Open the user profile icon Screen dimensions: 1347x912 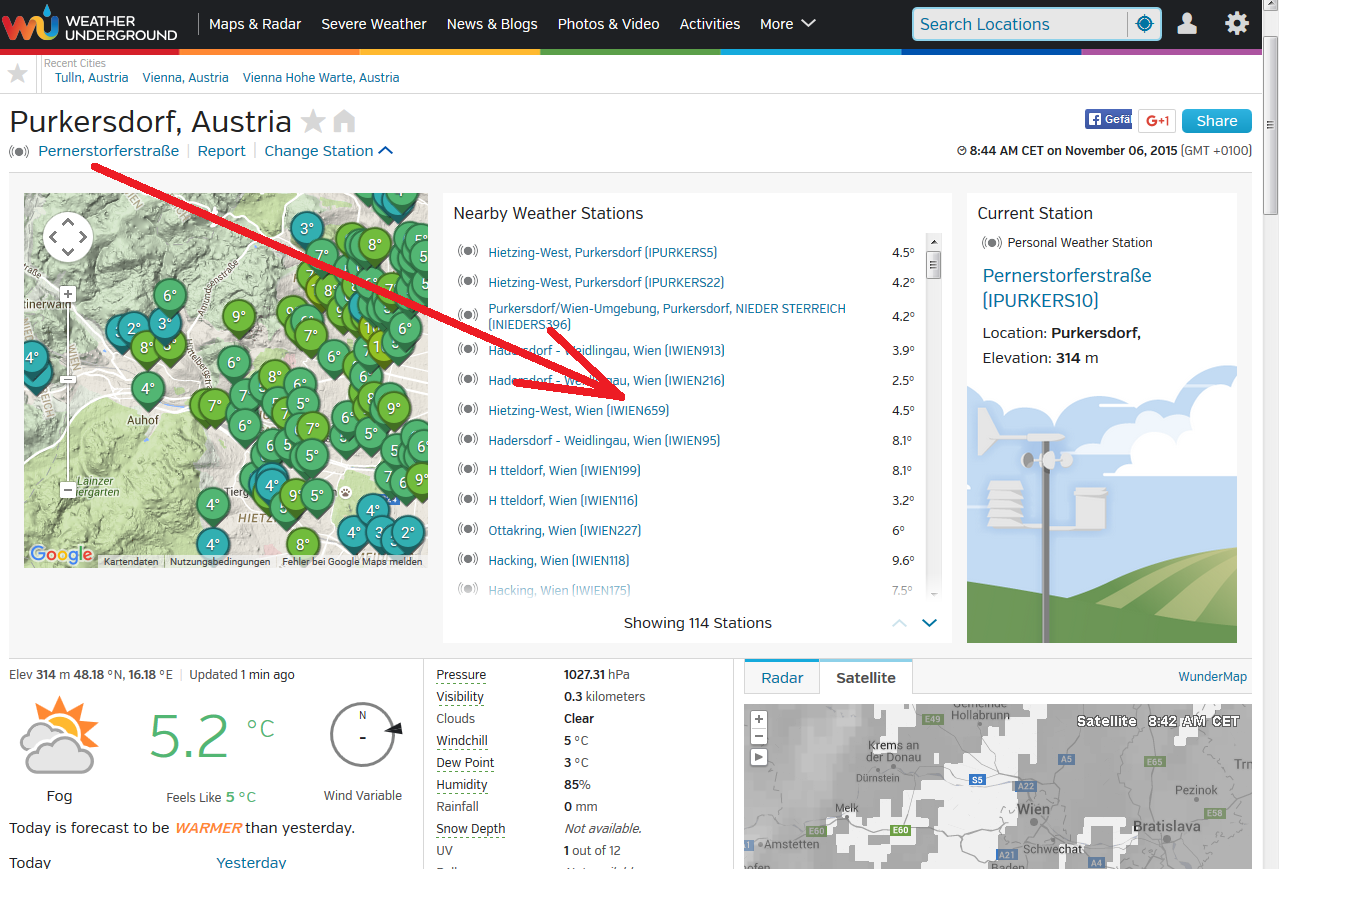[x=1187, y=24]
